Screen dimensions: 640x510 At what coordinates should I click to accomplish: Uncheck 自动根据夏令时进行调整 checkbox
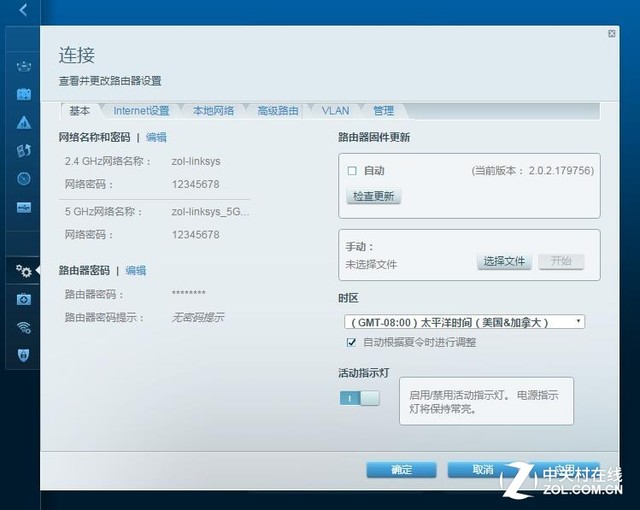click(x=351, y=342)
